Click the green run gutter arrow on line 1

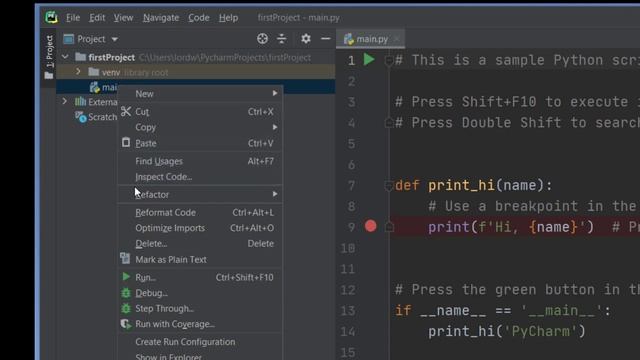click(x=369, y=60)
